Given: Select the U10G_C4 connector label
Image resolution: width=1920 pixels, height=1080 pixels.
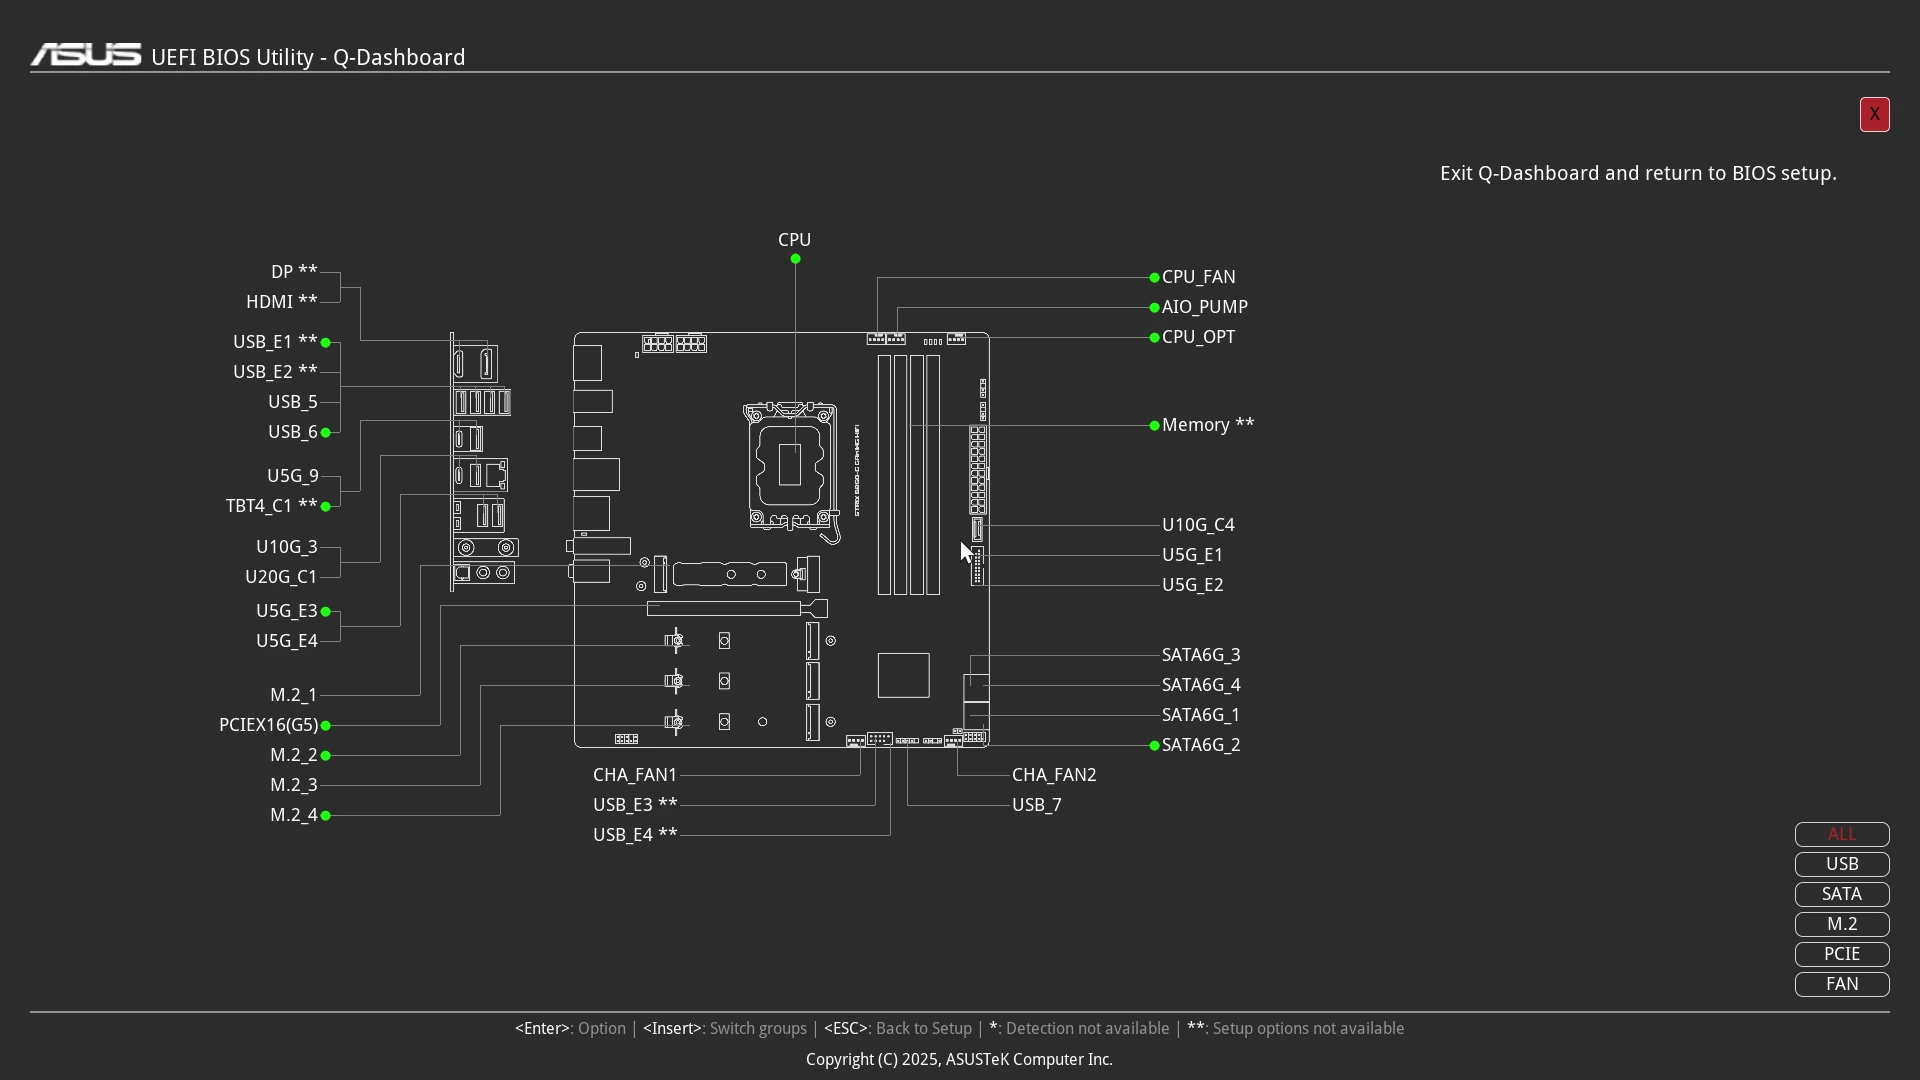Looking at the screenshot, I should 1198,525.
